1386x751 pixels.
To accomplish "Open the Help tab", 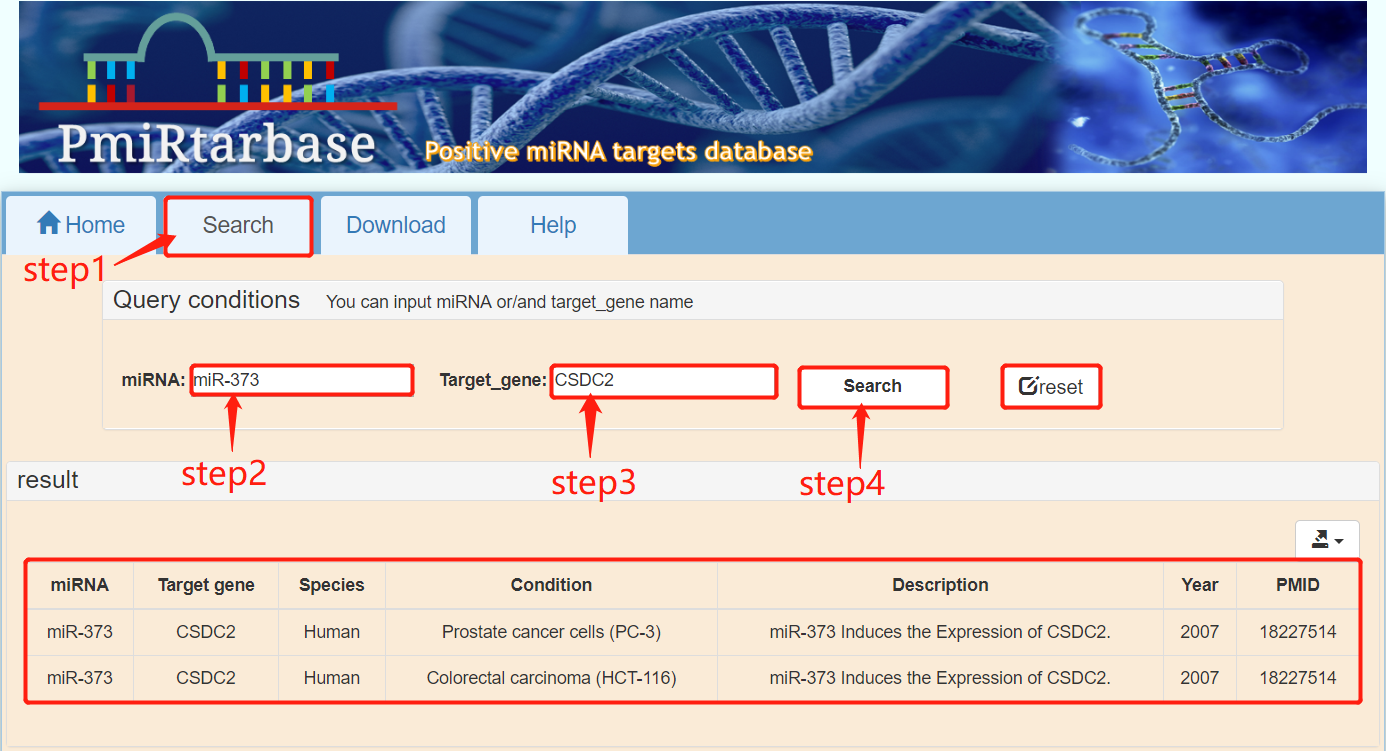I will pyautogui.click(x=553, y=225).
